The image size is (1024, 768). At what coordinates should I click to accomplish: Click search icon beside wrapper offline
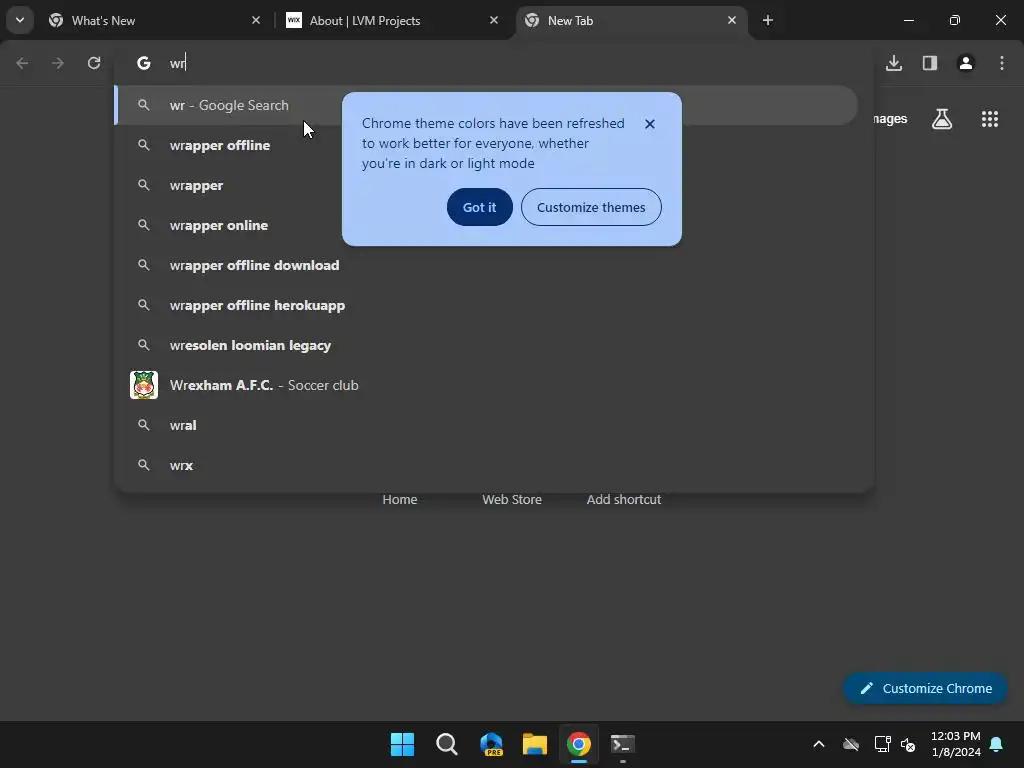tap(144, 145)
